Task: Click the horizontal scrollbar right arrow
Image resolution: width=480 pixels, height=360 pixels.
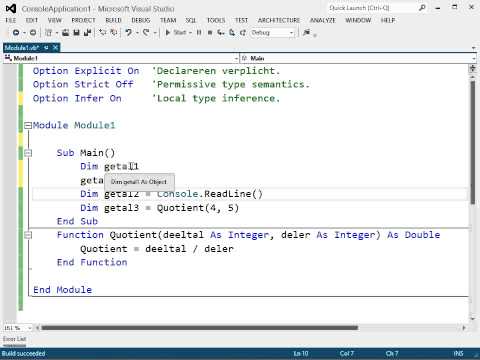Action: click(463, 328)
